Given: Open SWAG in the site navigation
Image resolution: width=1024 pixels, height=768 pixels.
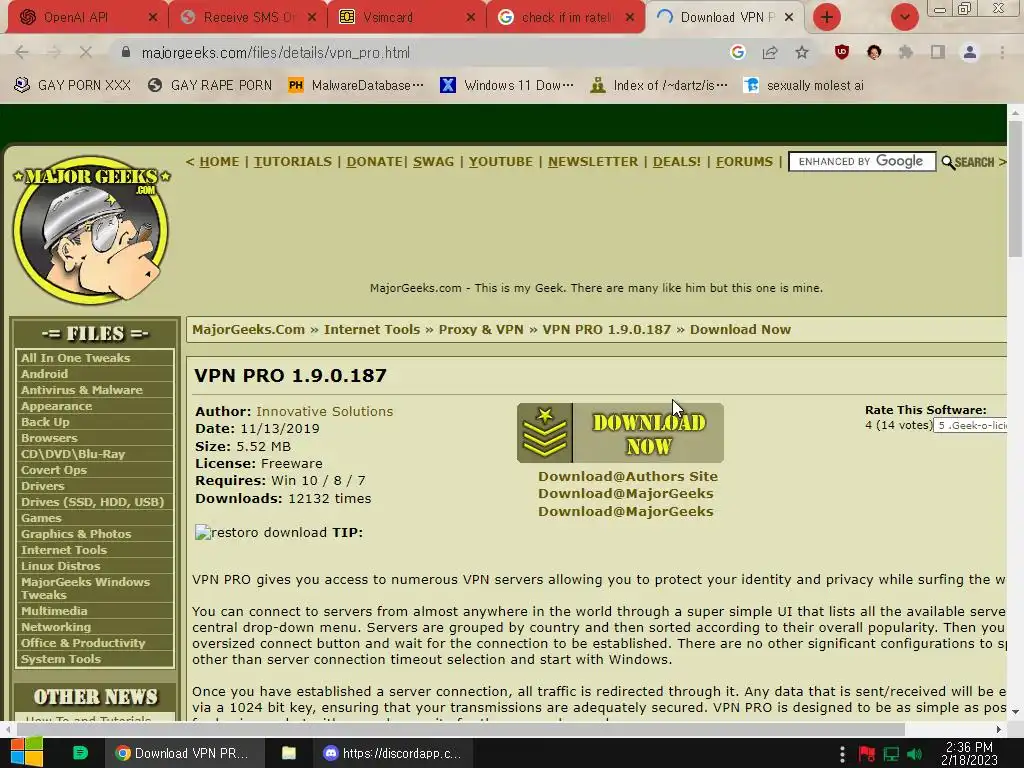Looking at the screenshot, I should [x=433, y=161].
